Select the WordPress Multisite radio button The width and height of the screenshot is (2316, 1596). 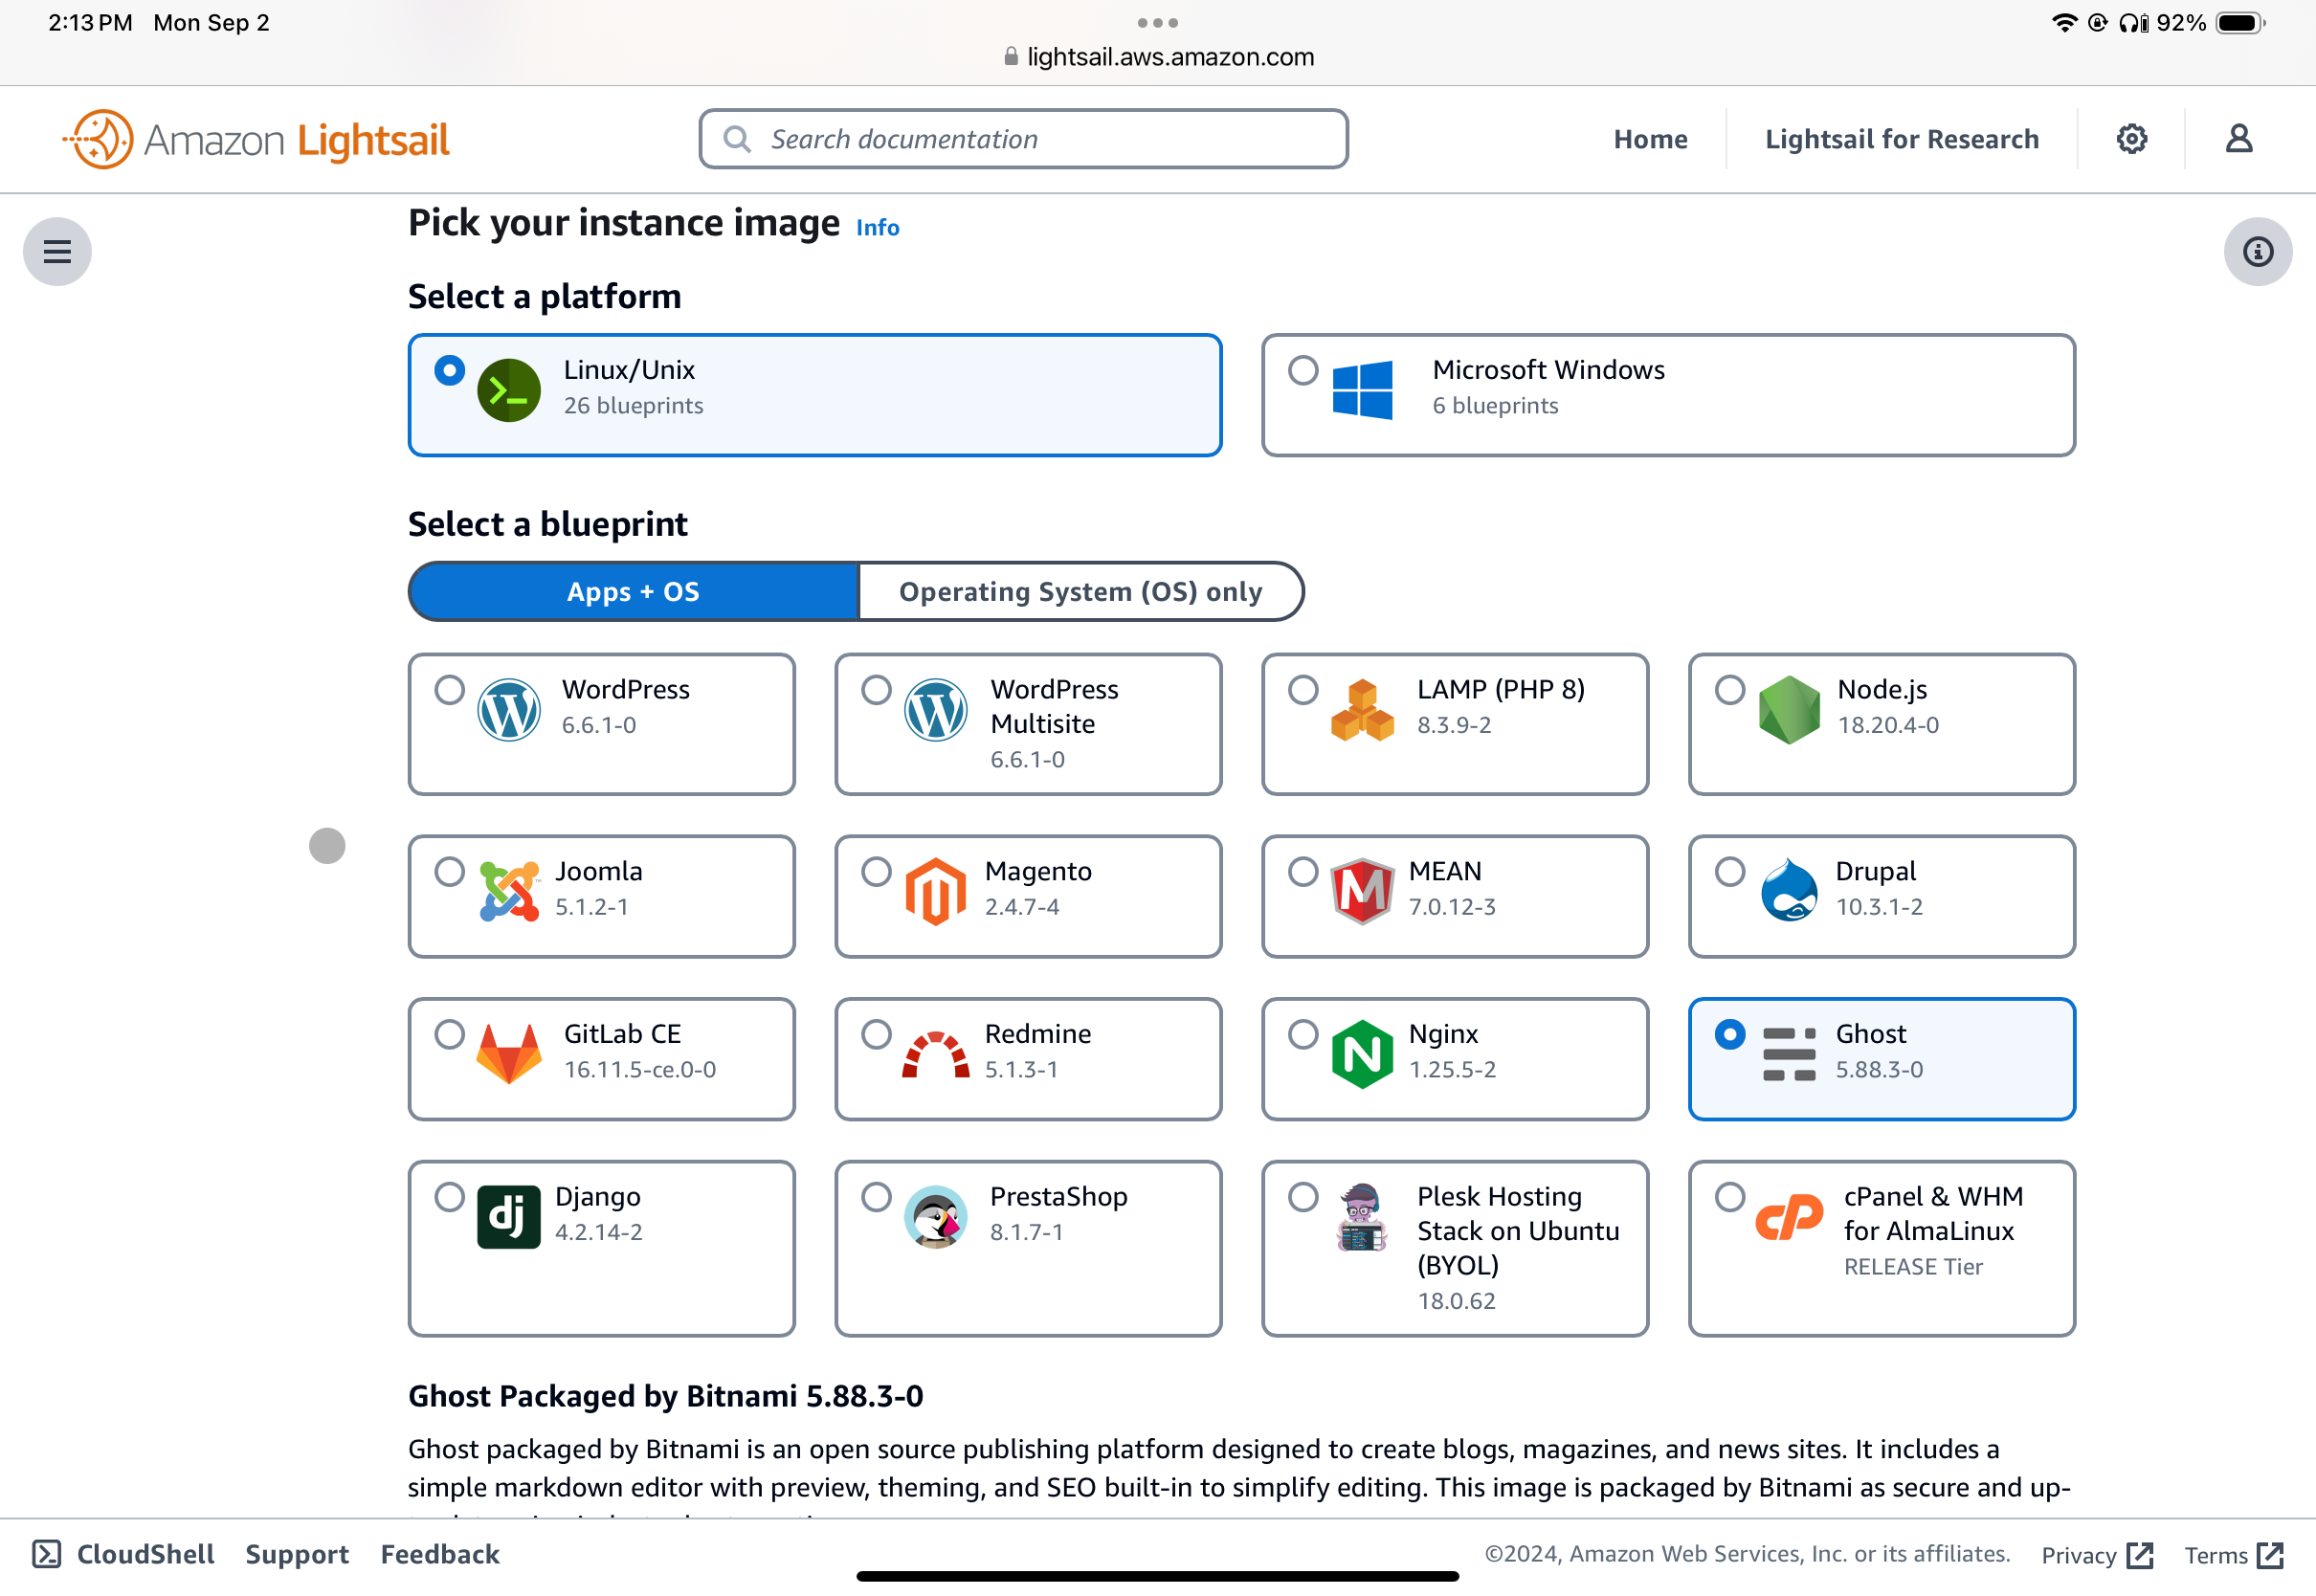pos(877,690)
